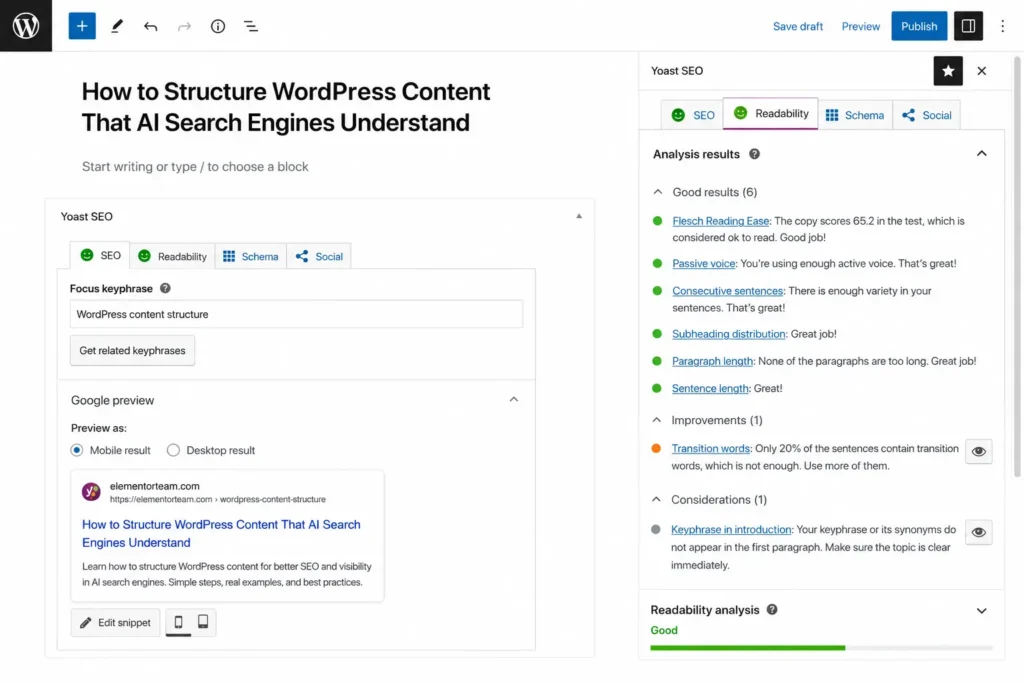1024x683 pixels.
Task: Highlight Transition words results with the eye icon
Action: point(978,451)
